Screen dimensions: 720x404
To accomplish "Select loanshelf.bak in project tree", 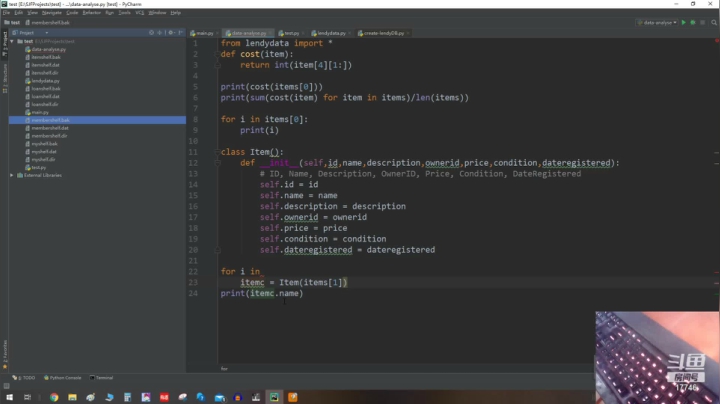I will (x=46, y=89).
